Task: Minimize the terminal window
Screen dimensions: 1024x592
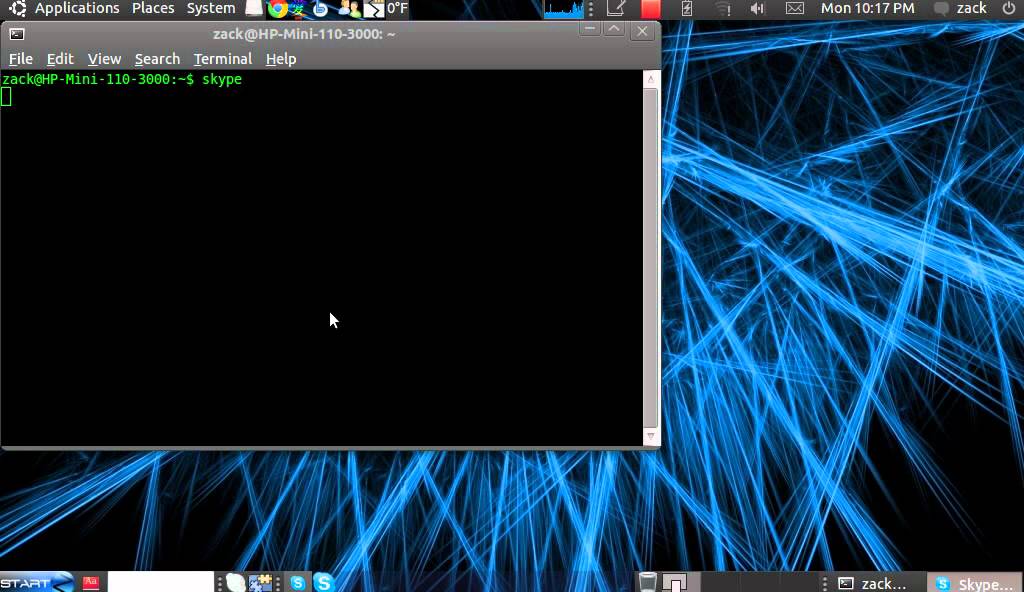Action: click(590, 29)
